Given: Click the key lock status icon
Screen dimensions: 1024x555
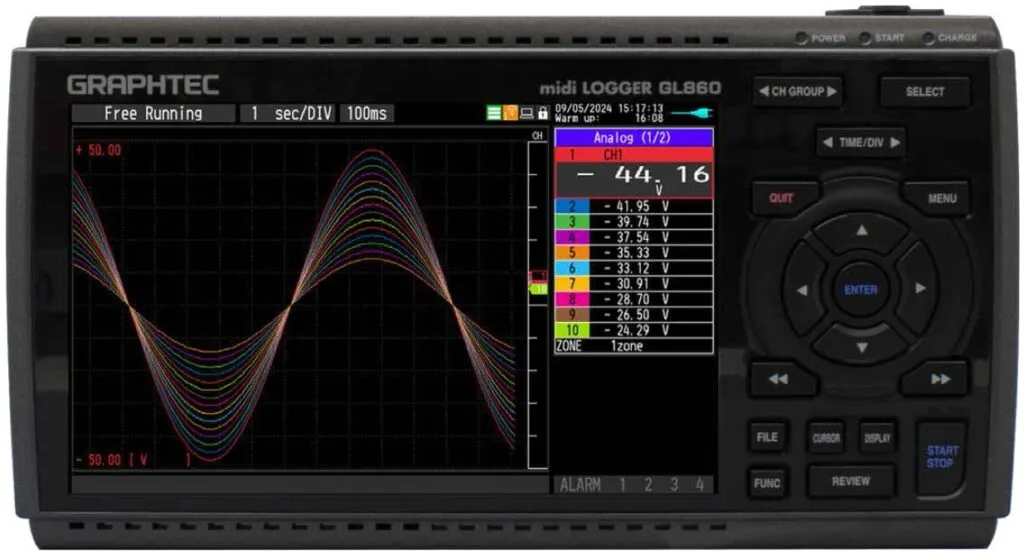Looking at the screenshot, I should coord(543,113).
